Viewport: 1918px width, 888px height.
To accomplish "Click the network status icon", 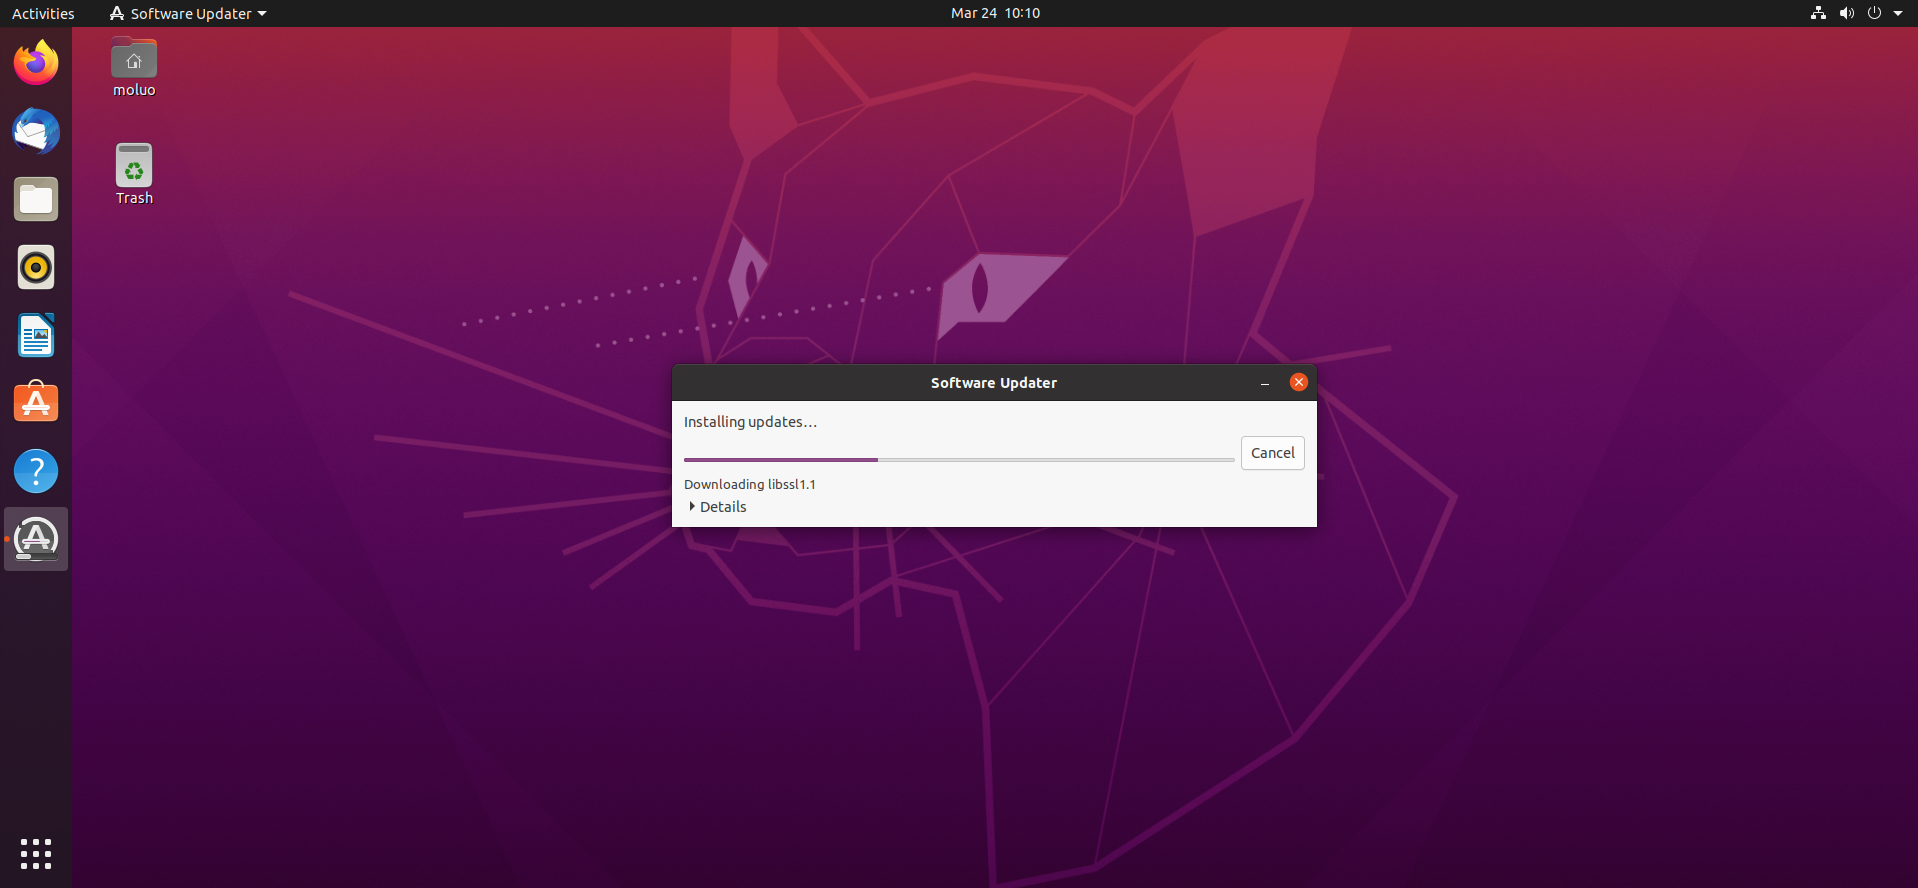I will (1818, 13).
